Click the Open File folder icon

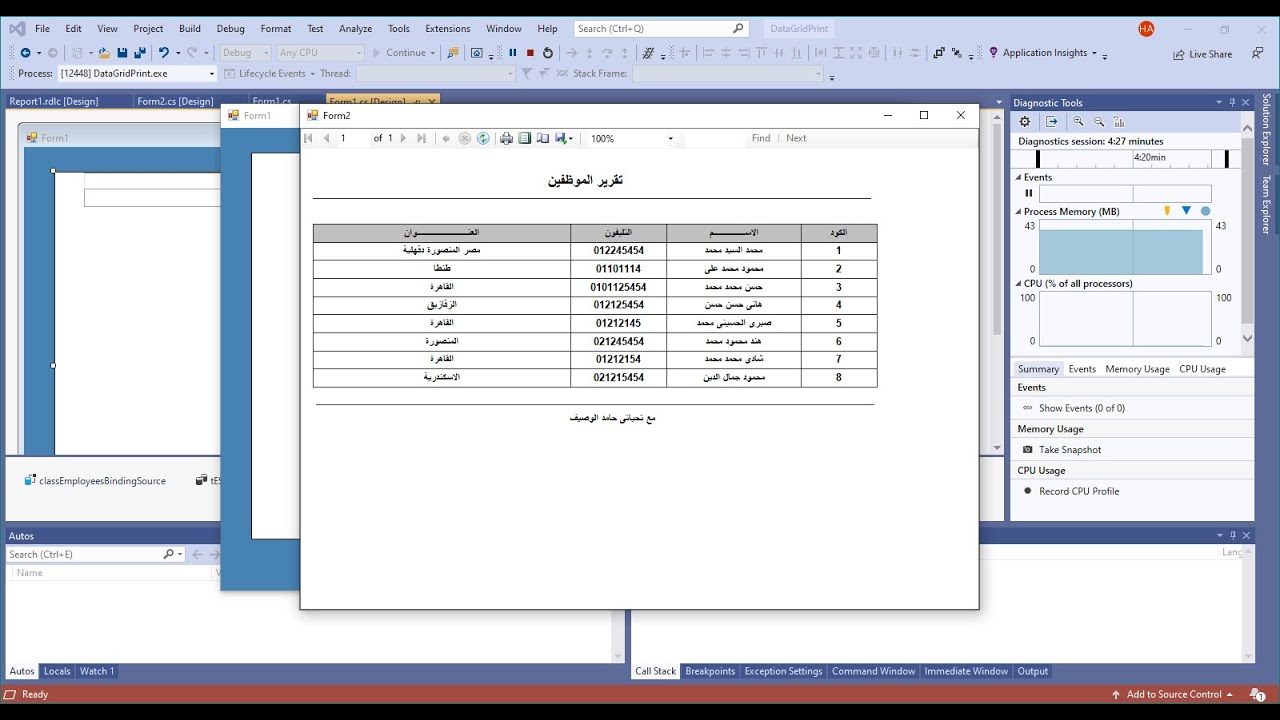(x=104, y=53)
